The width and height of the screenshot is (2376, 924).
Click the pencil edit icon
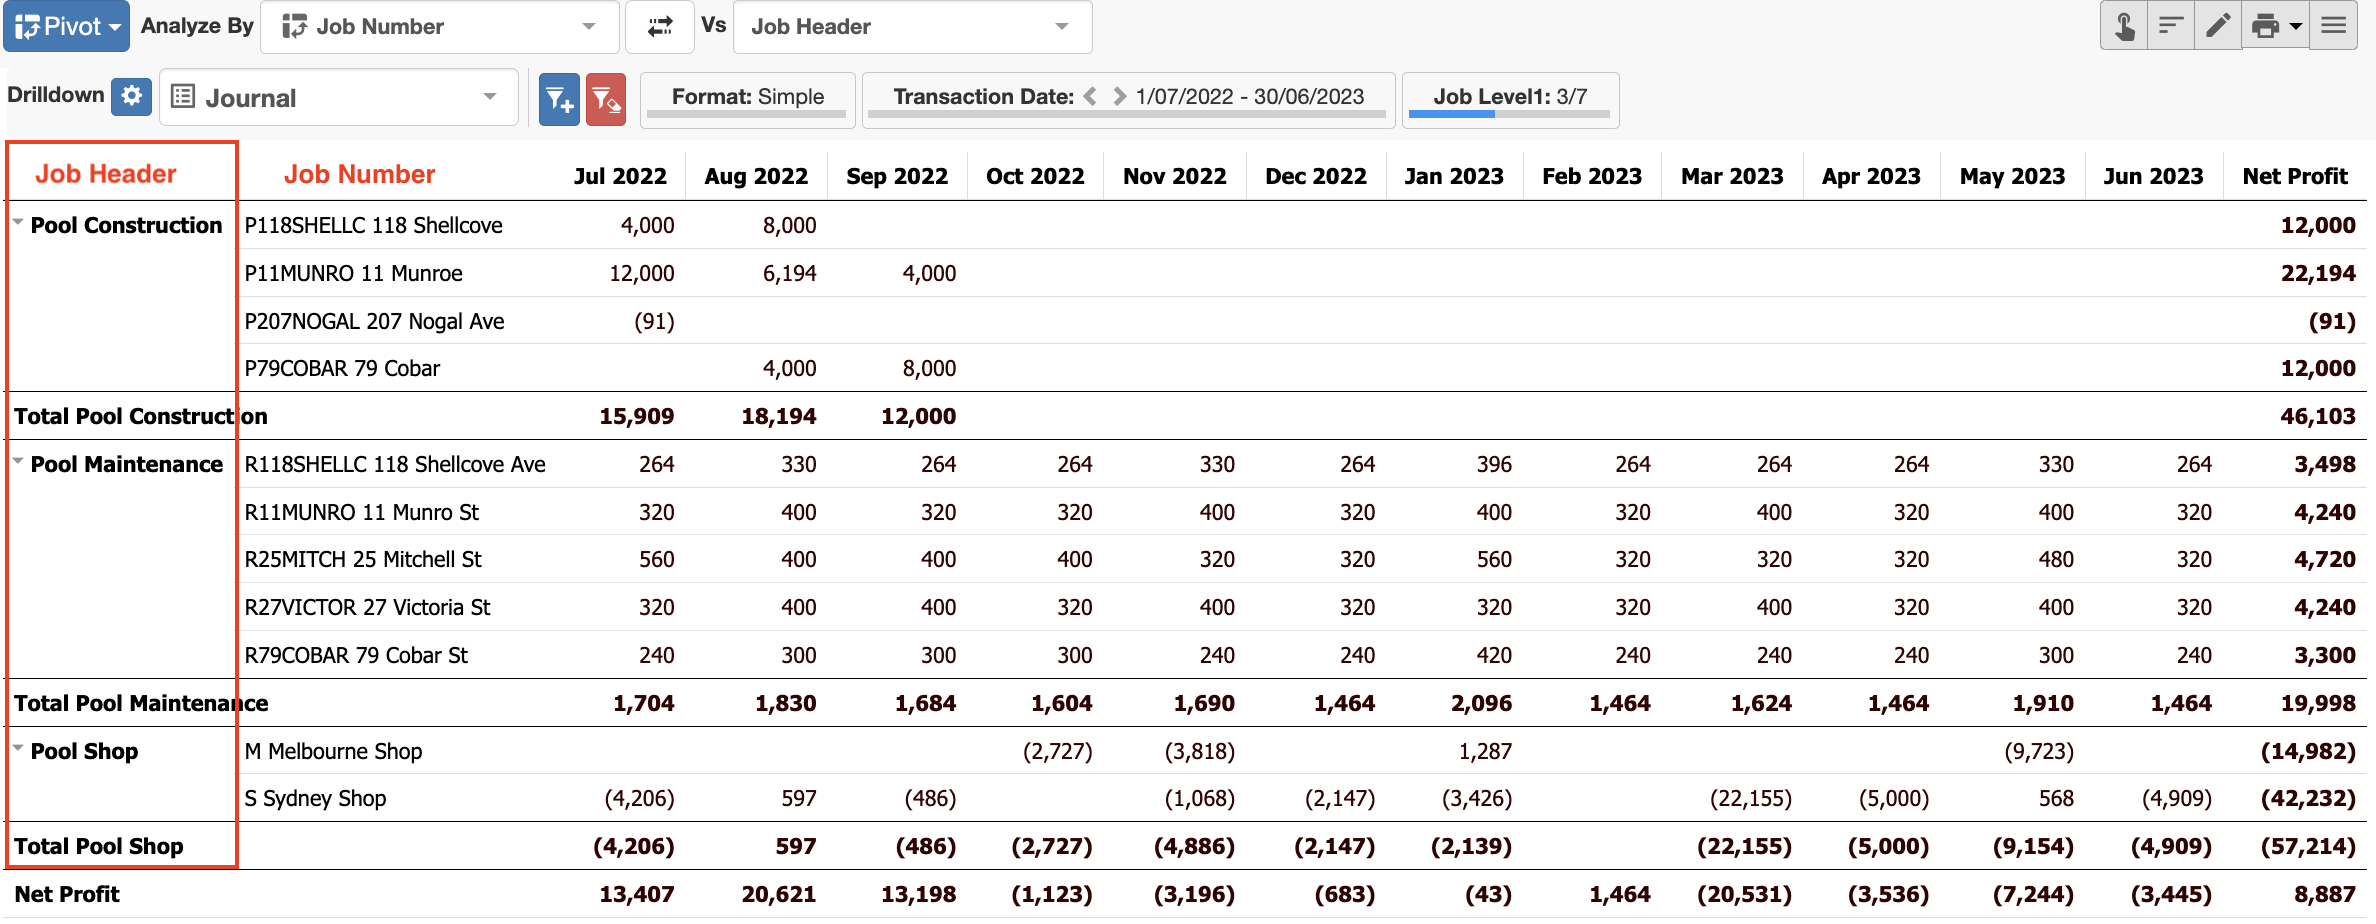click(2218, 25)
